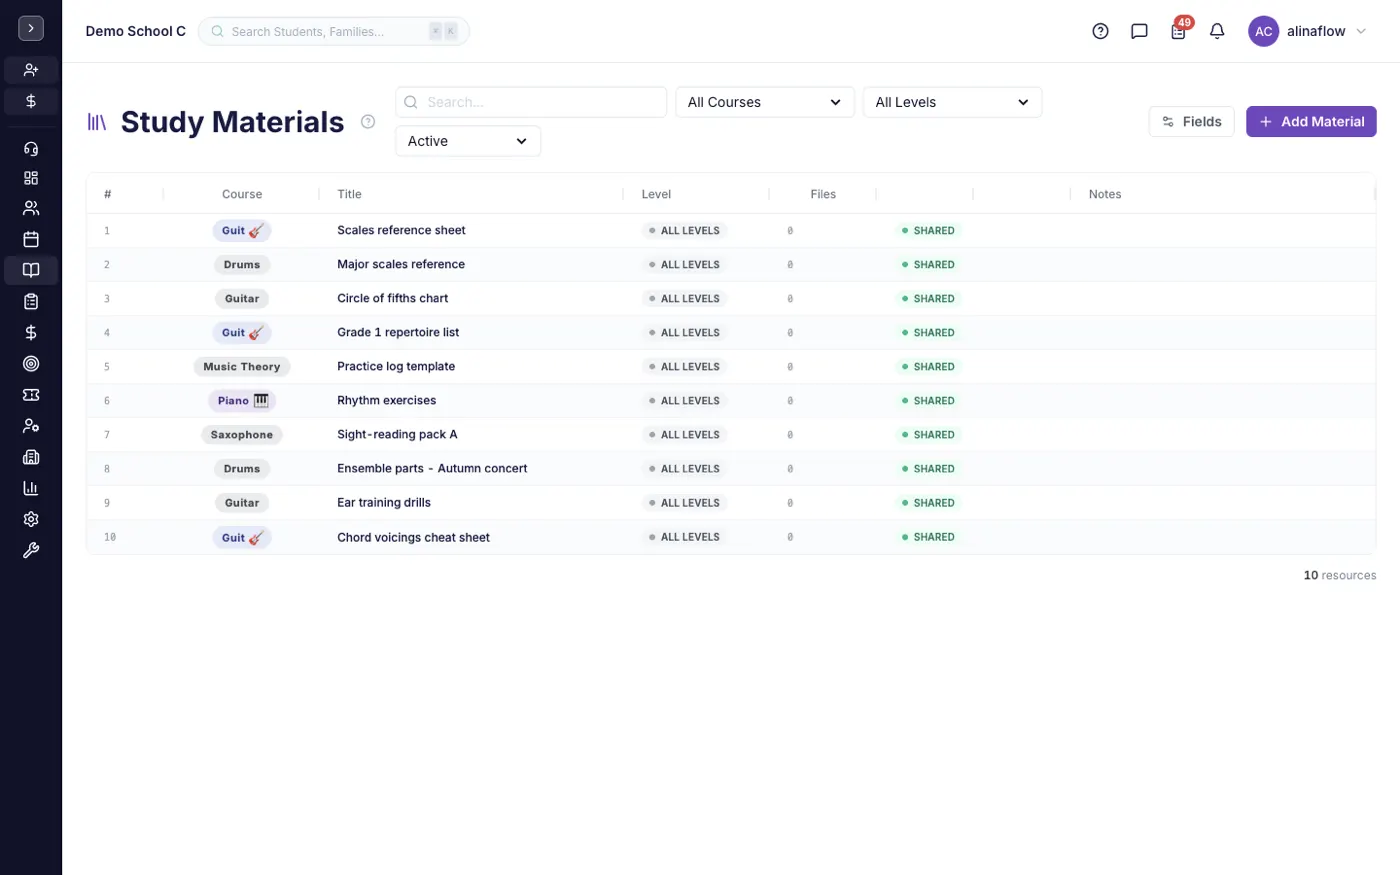The height and width of the screenshot is (875, 1400).
Task: Open the Rhythm exercises material
Action: [x=386, y=400]
